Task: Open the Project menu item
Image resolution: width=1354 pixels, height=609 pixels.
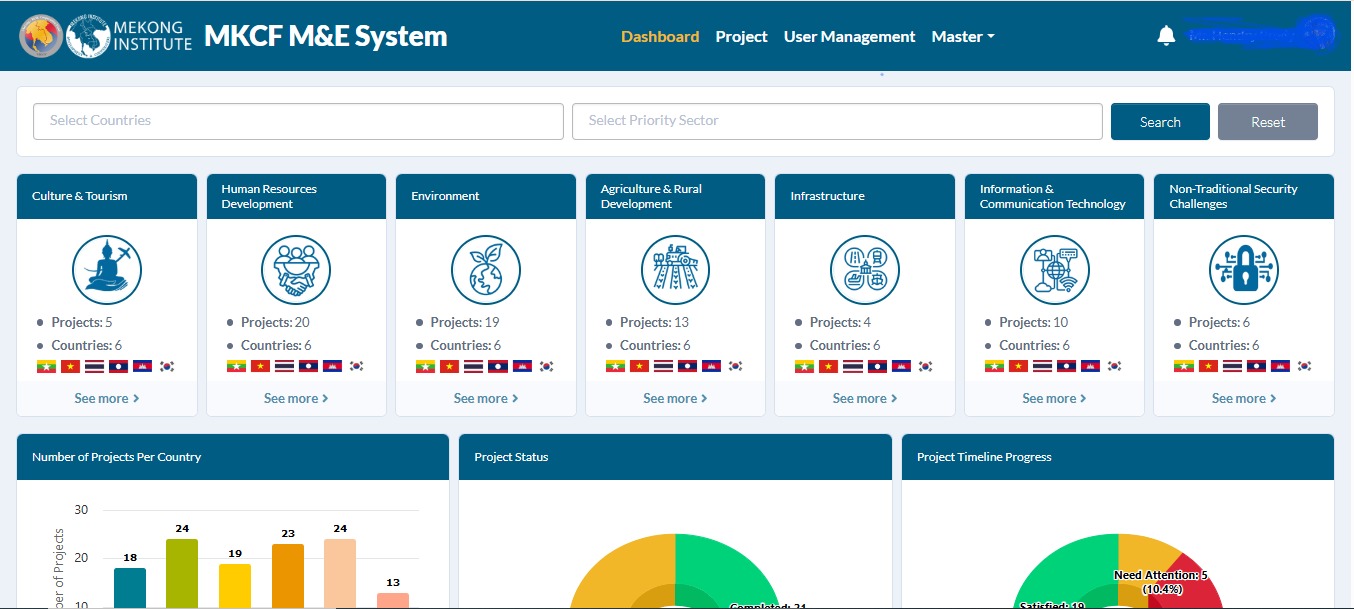Action: point(741,36)
